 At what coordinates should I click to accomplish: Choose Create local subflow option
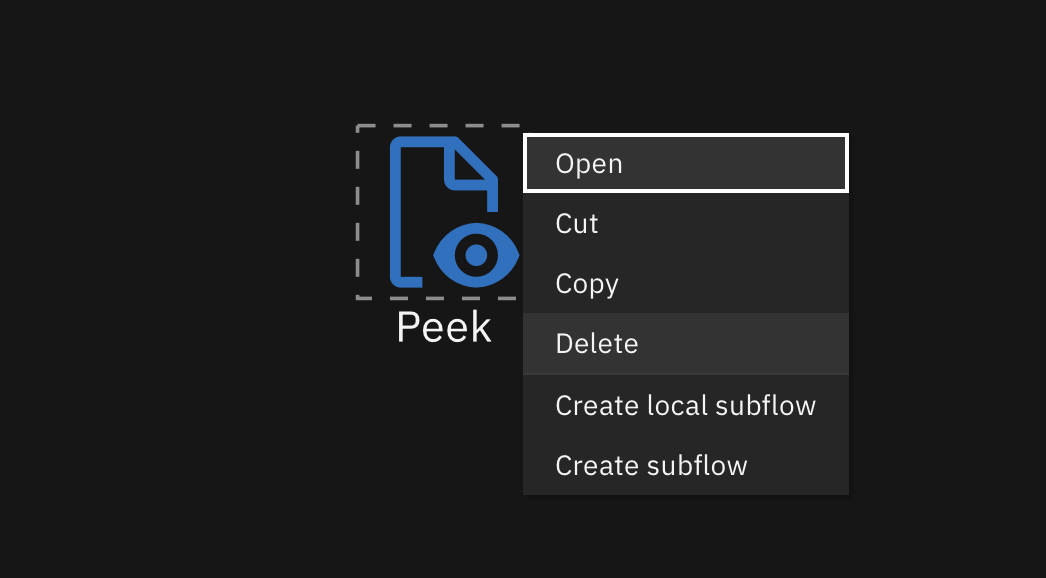pos(685,405)
